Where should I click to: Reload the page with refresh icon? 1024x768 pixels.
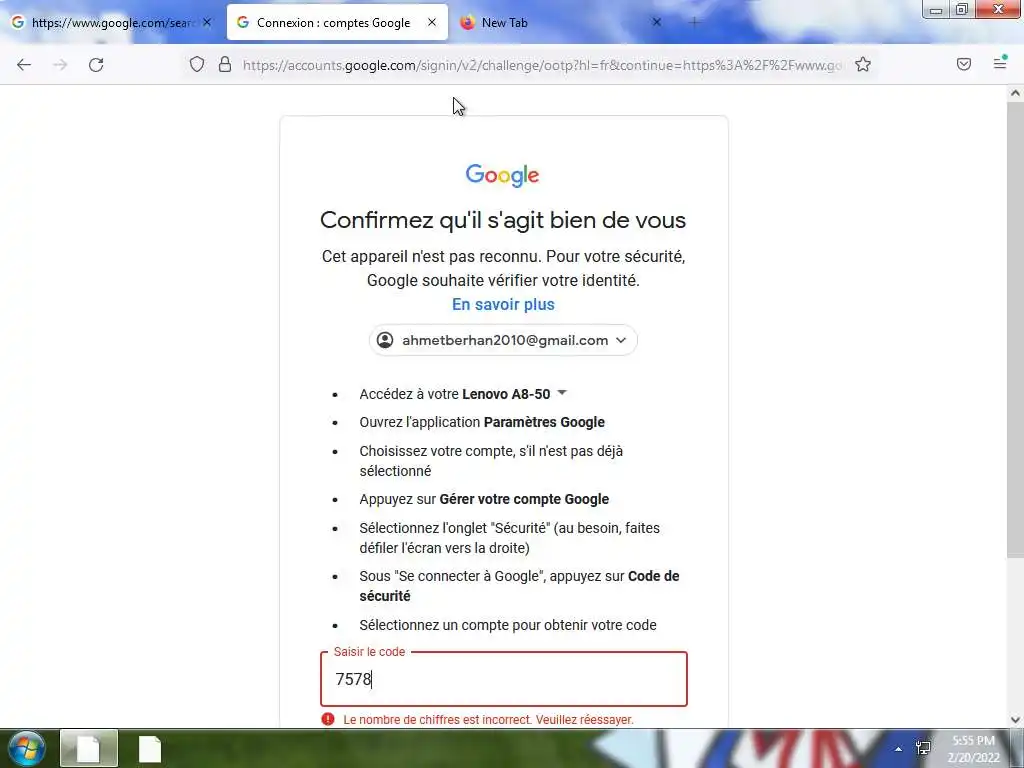click(96, 65)
